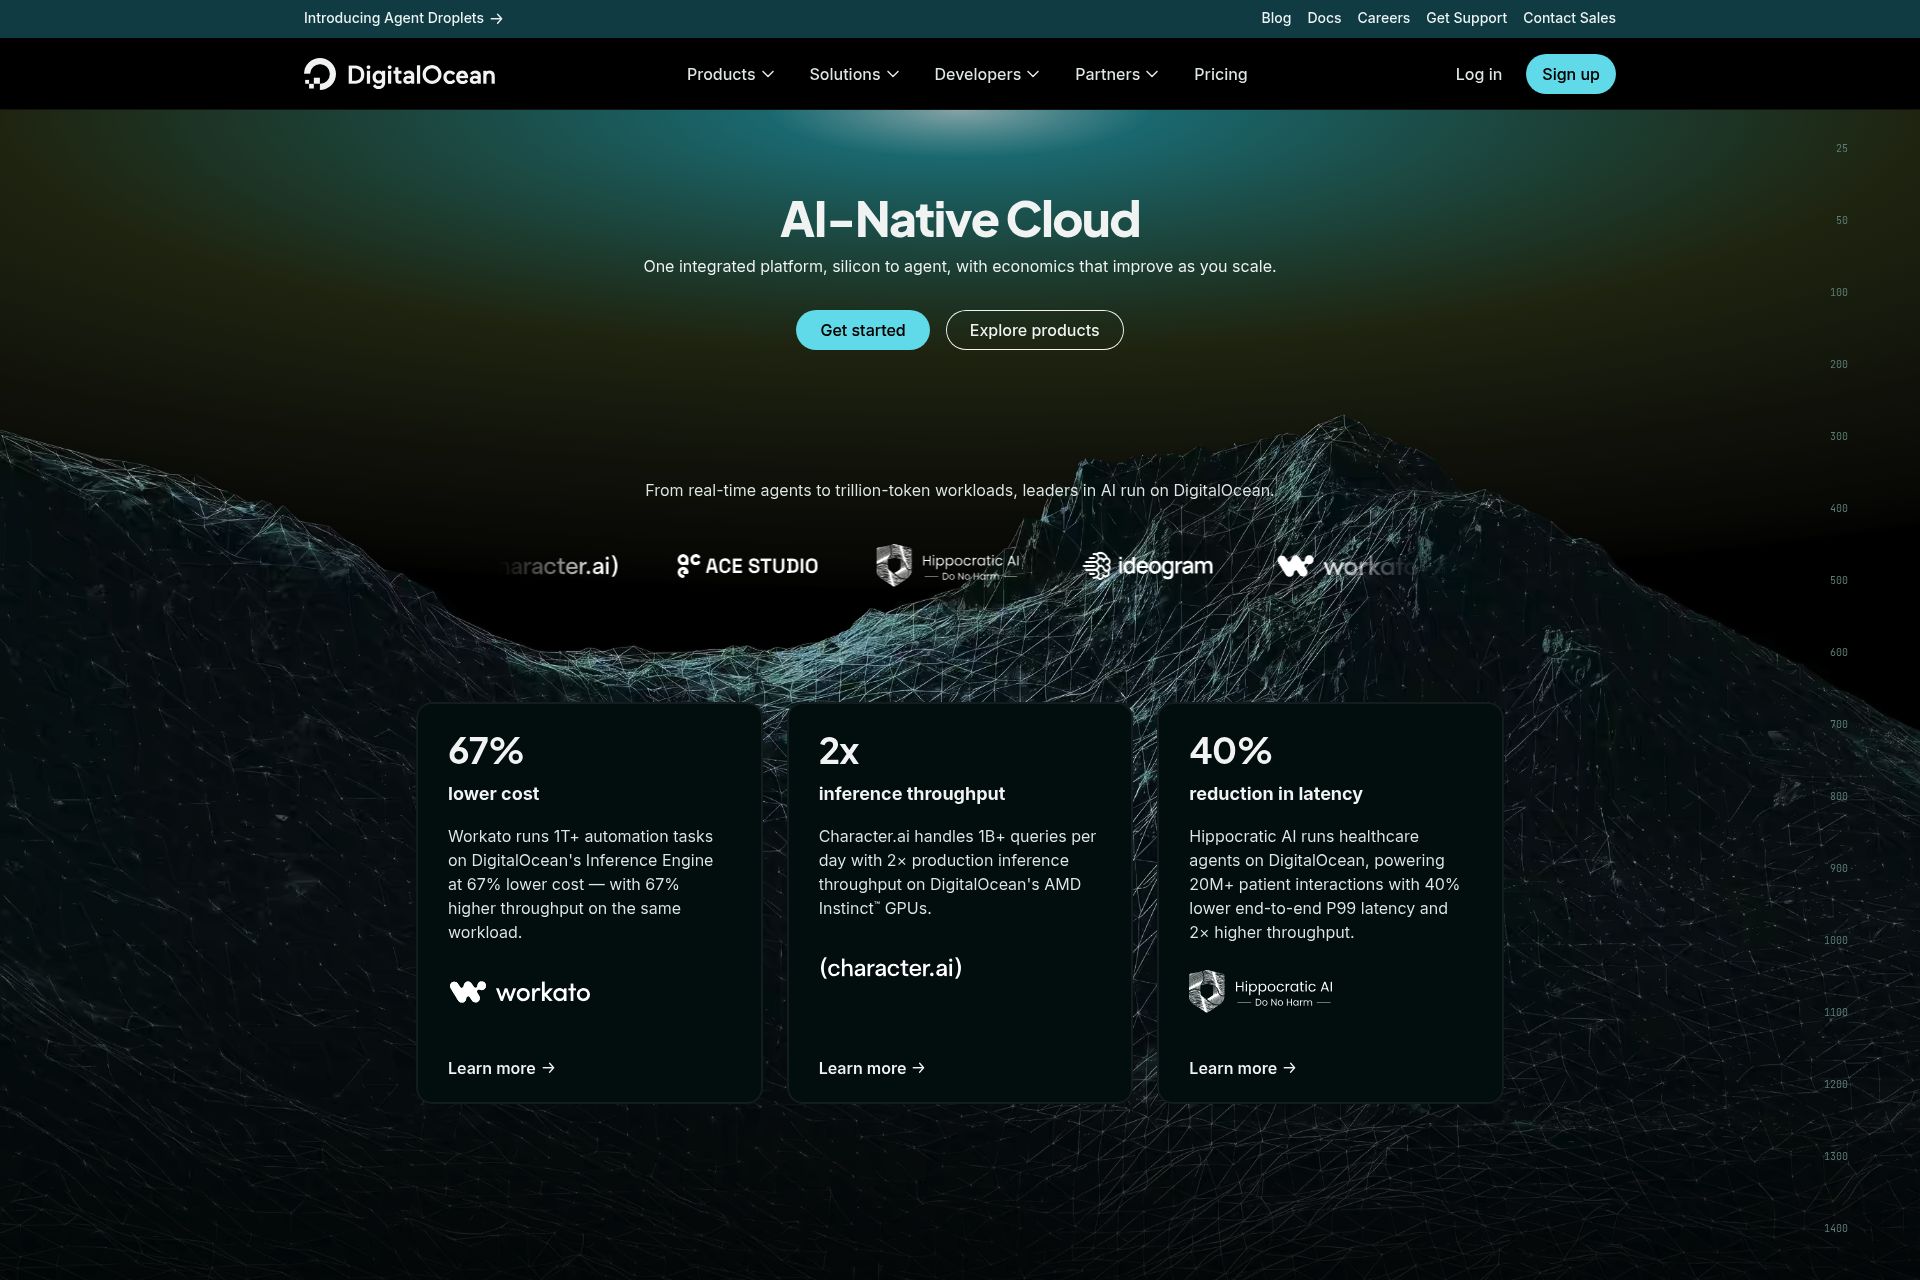This screenshot has height=1280, width=1920.
Task: Click the 'lower cost' card heading
Action: [x=493, y=793]
